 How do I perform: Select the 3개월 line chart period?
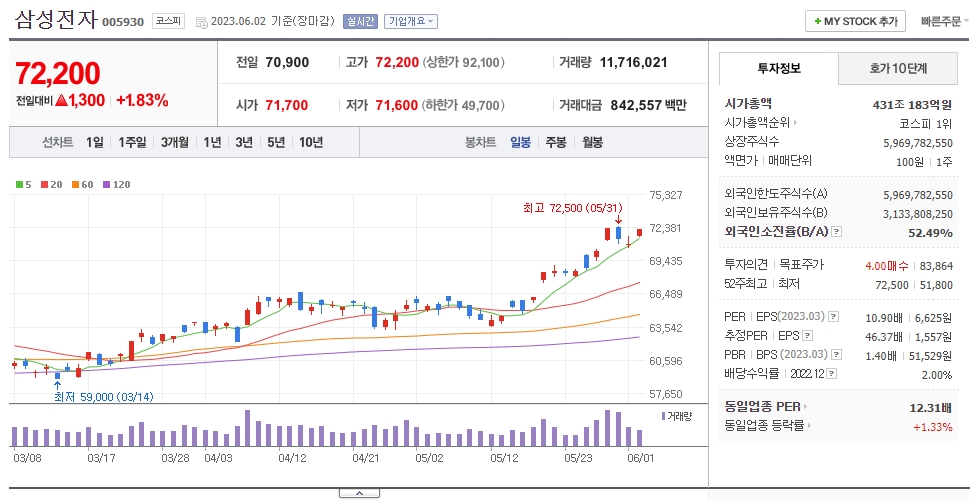[x=174, y=142]
